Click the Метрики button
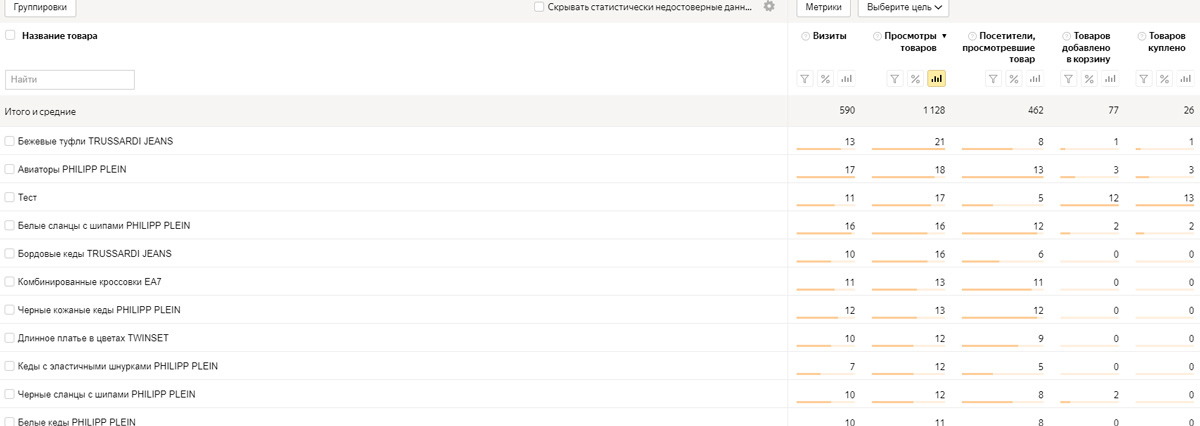 [823, 7]
